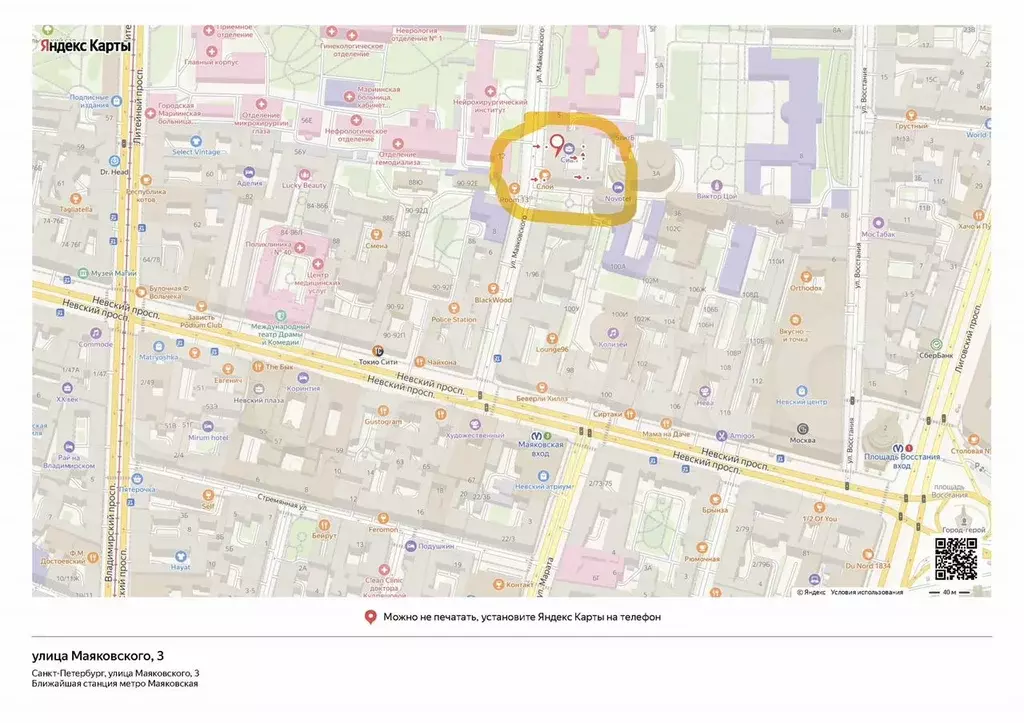Viewport: 1024px width, 723px height.
Task: Select the Du Nord 1834 icon
Action: 869,555
